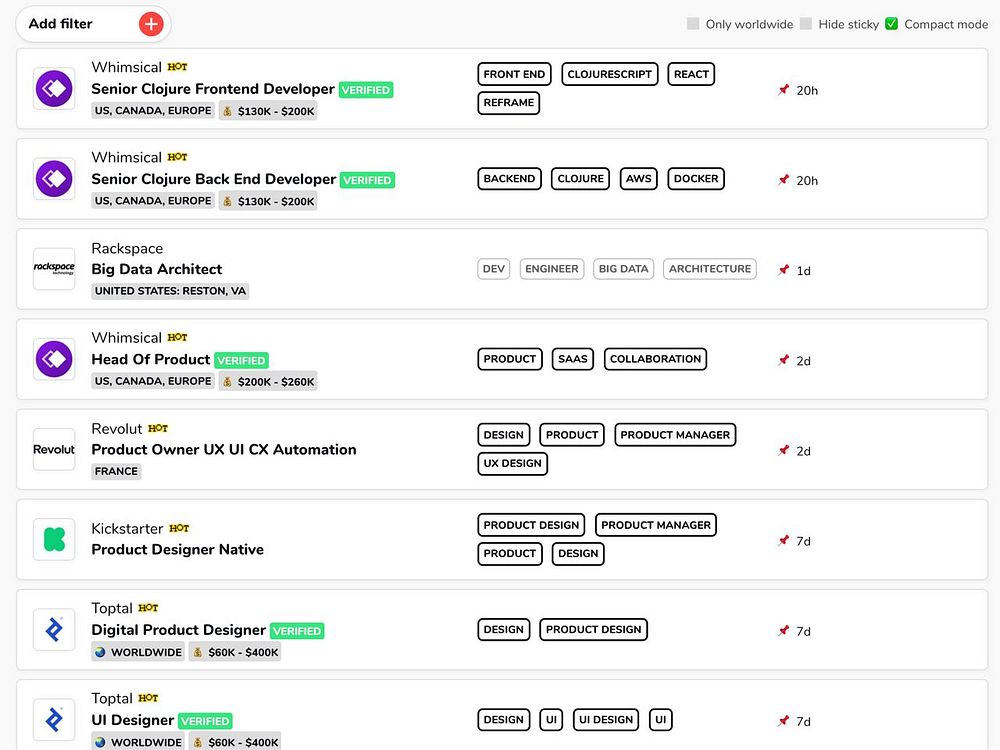
Task: Click the Revolut company logo
Action: click(54, 449)
